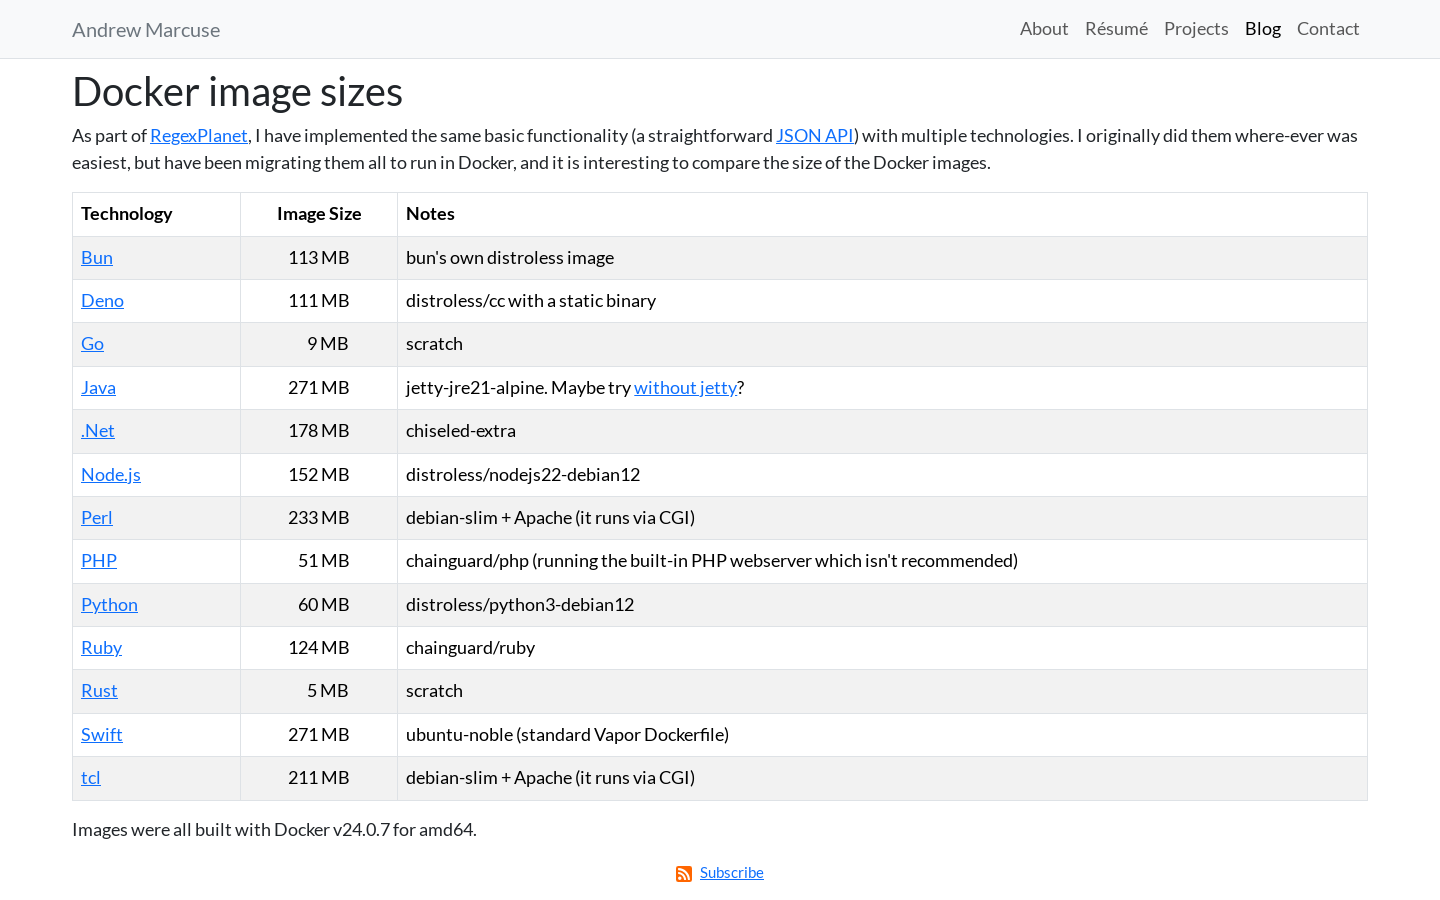Open the Bun technology link
The height and width of the screenshot is (900, 1440).
[x=97, y=258]
